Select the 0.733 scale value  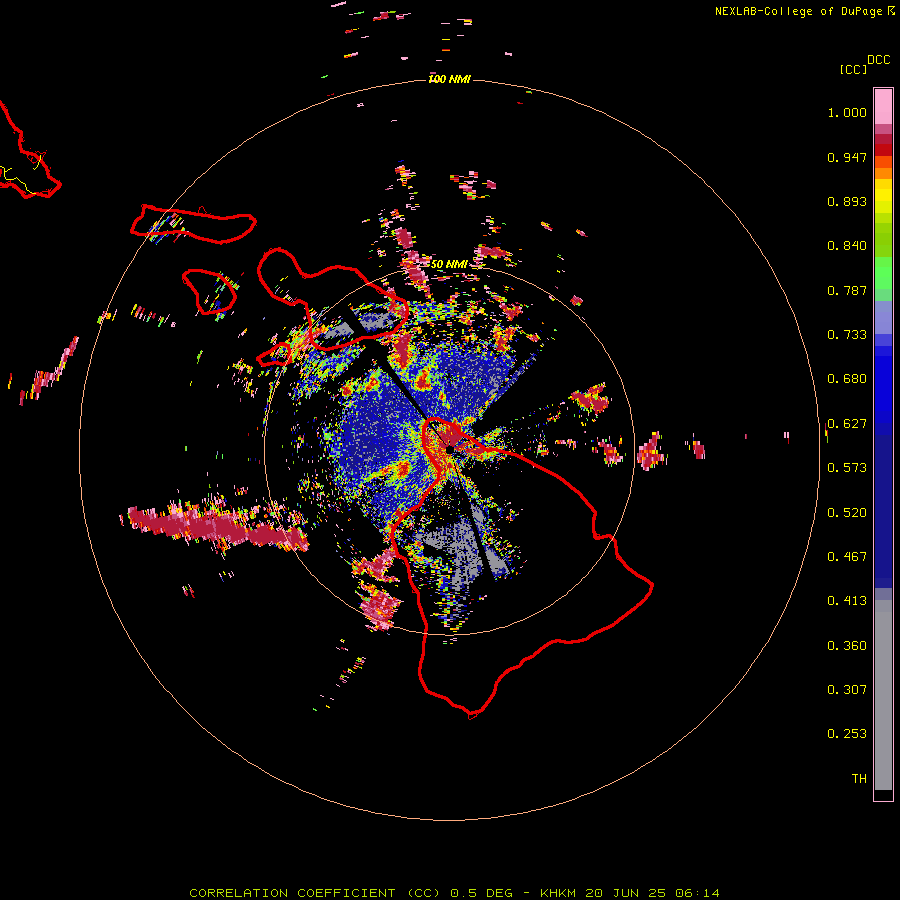tap(847, 335)
